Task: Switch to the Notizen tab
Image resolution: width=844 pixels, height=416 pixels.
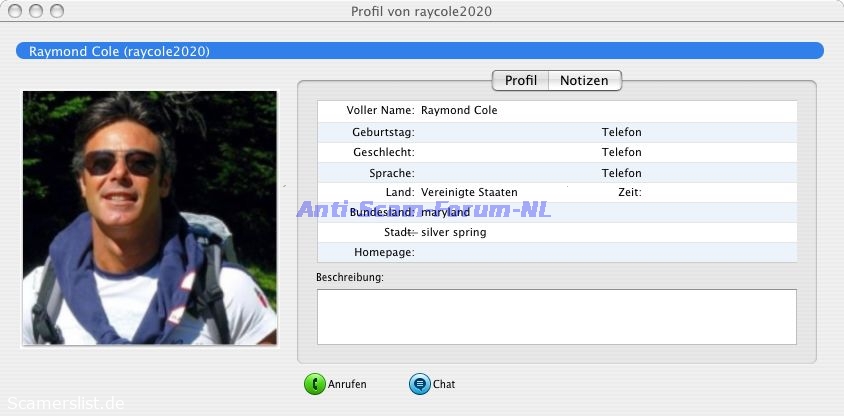Action: click(584, 80)
